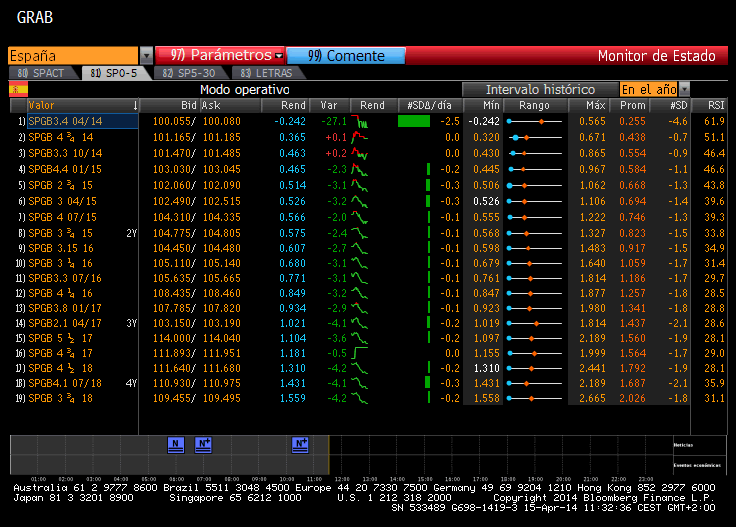Click RSI value 61.9
The height and width of the screenshot is (527, 736).
(x=714, y=122)
